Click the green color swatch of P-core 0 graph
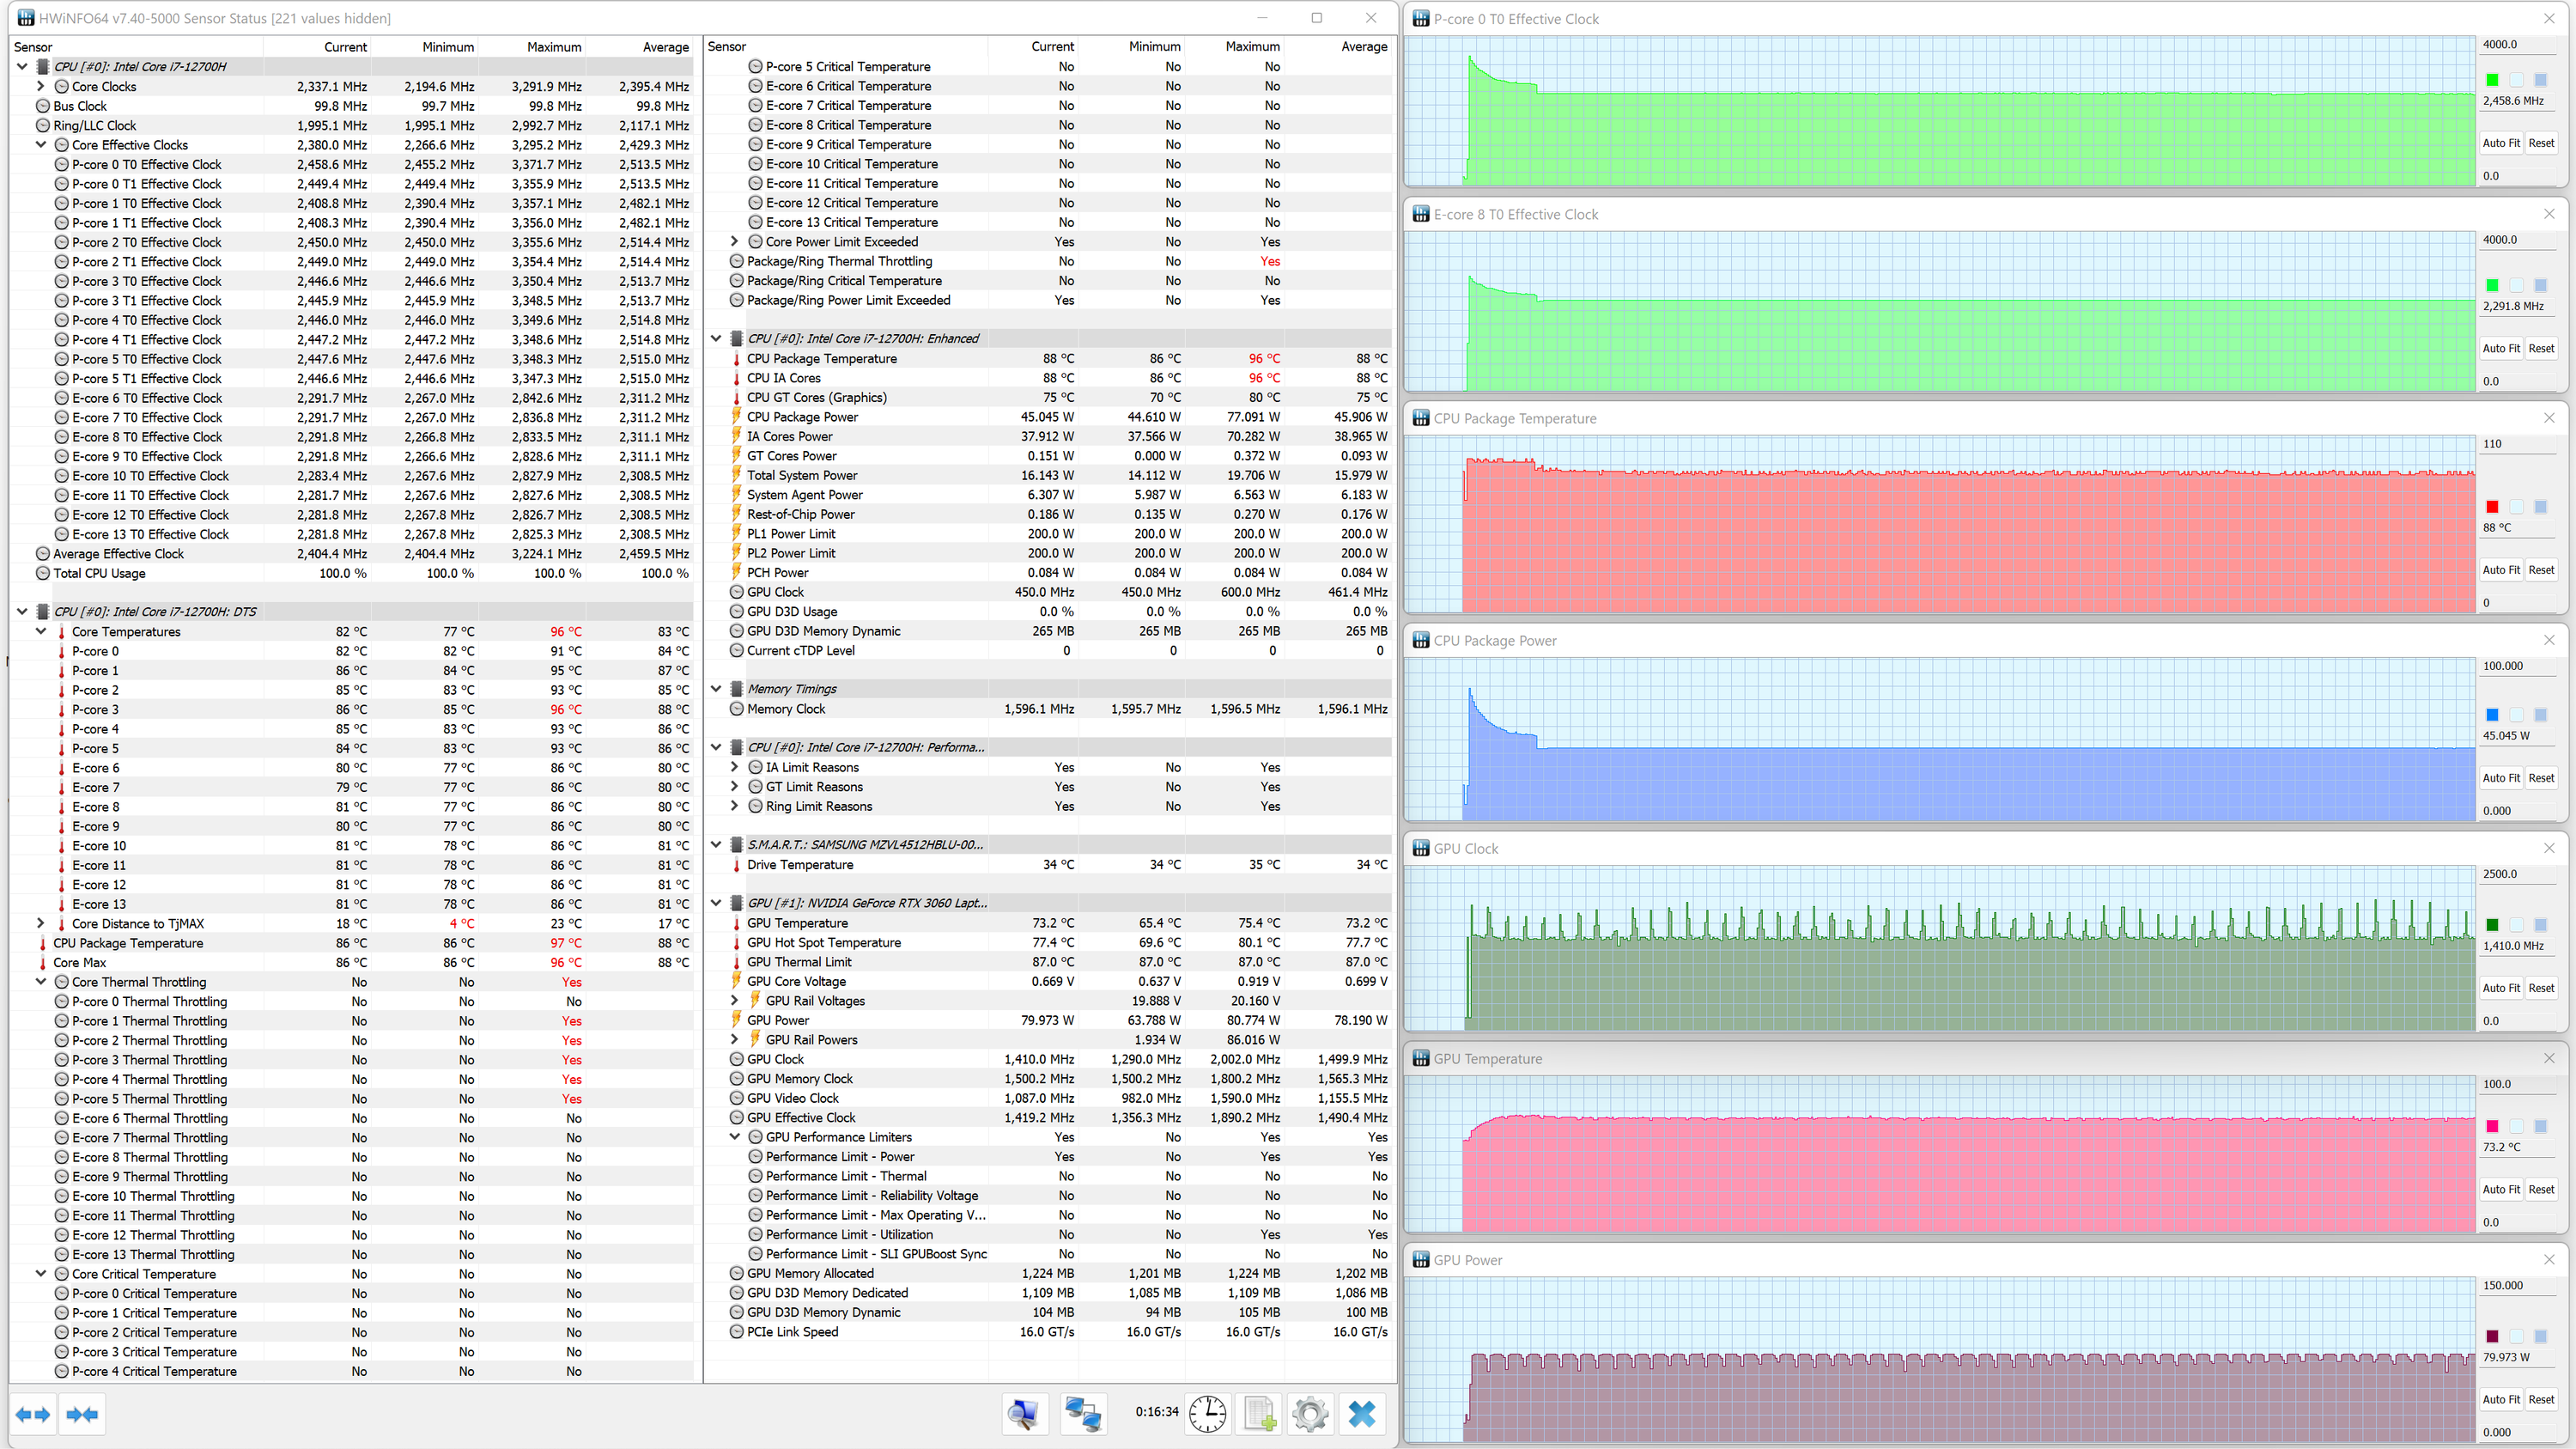 pyautogui.click(x=2492, y=80)
